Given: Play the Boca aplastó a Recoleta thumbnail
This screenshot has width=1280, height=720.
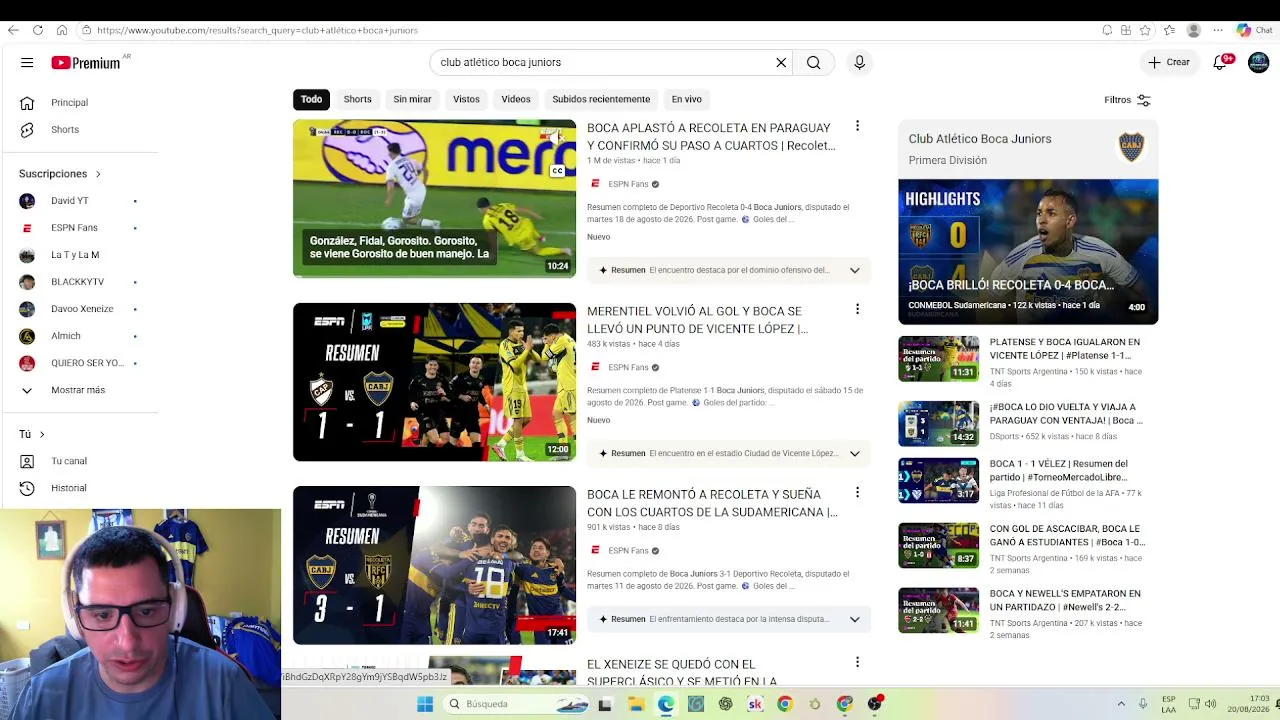Looking at the screenshot, I should click(434, 199).
